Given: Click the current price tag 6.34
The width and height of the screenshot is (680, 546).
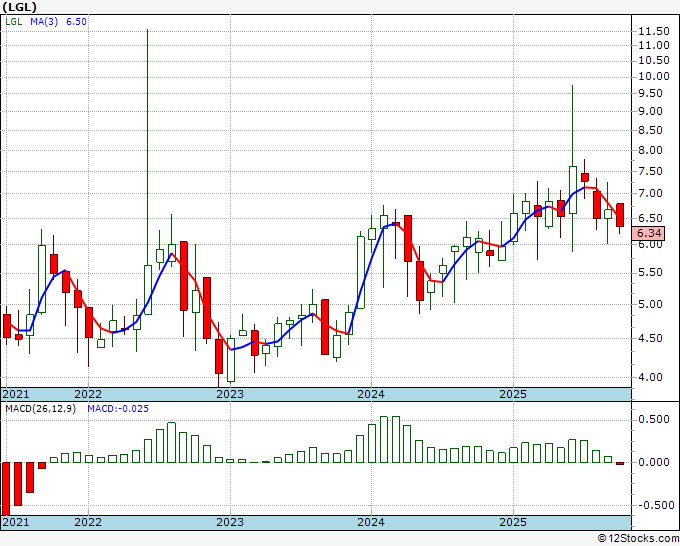Looking at the screenshot, I should (x=648, y=233).
